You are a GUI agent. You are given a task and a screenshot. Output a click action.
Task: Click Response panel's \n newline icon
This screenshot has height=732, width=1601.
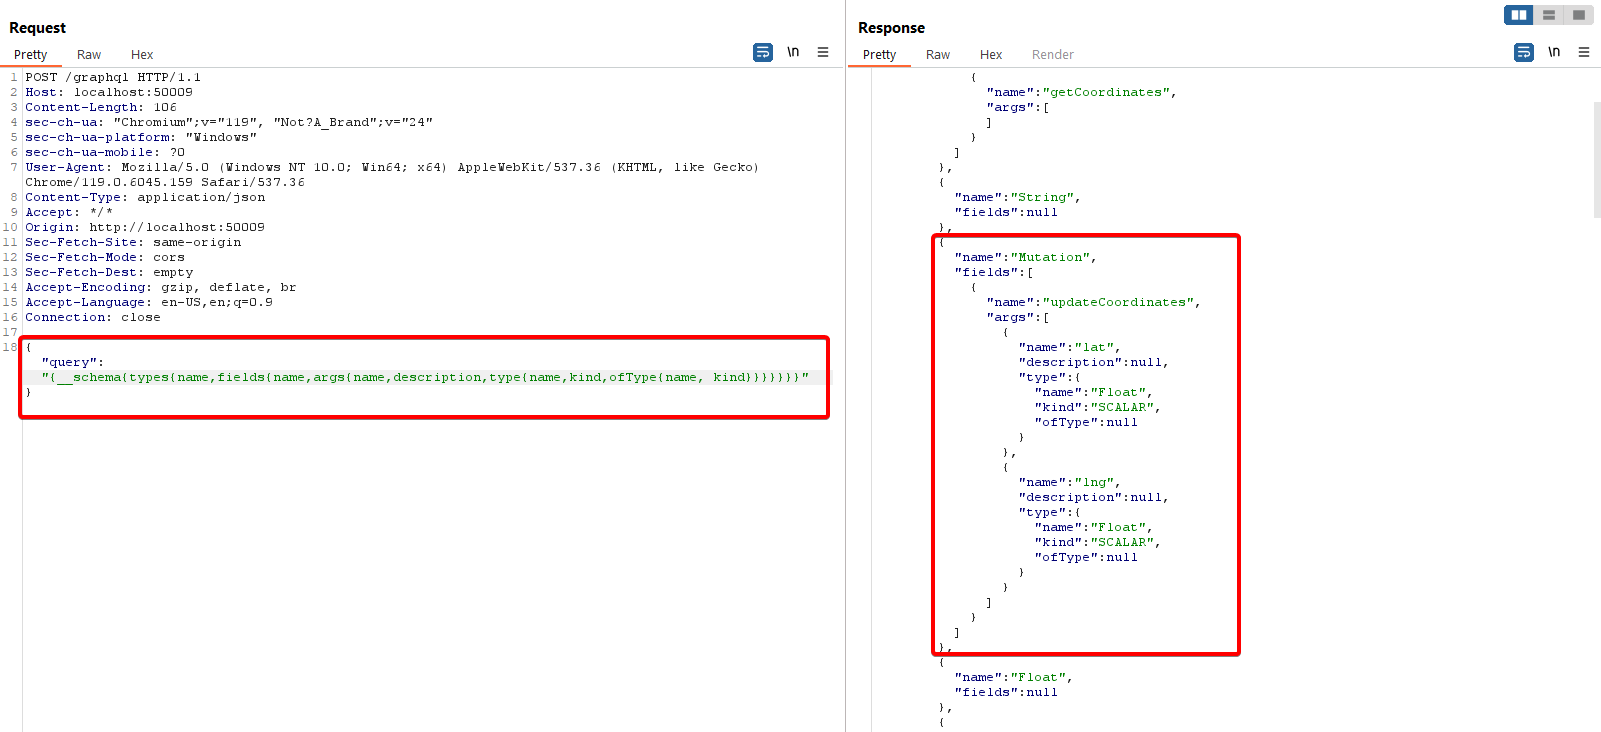coord(1554,52)
